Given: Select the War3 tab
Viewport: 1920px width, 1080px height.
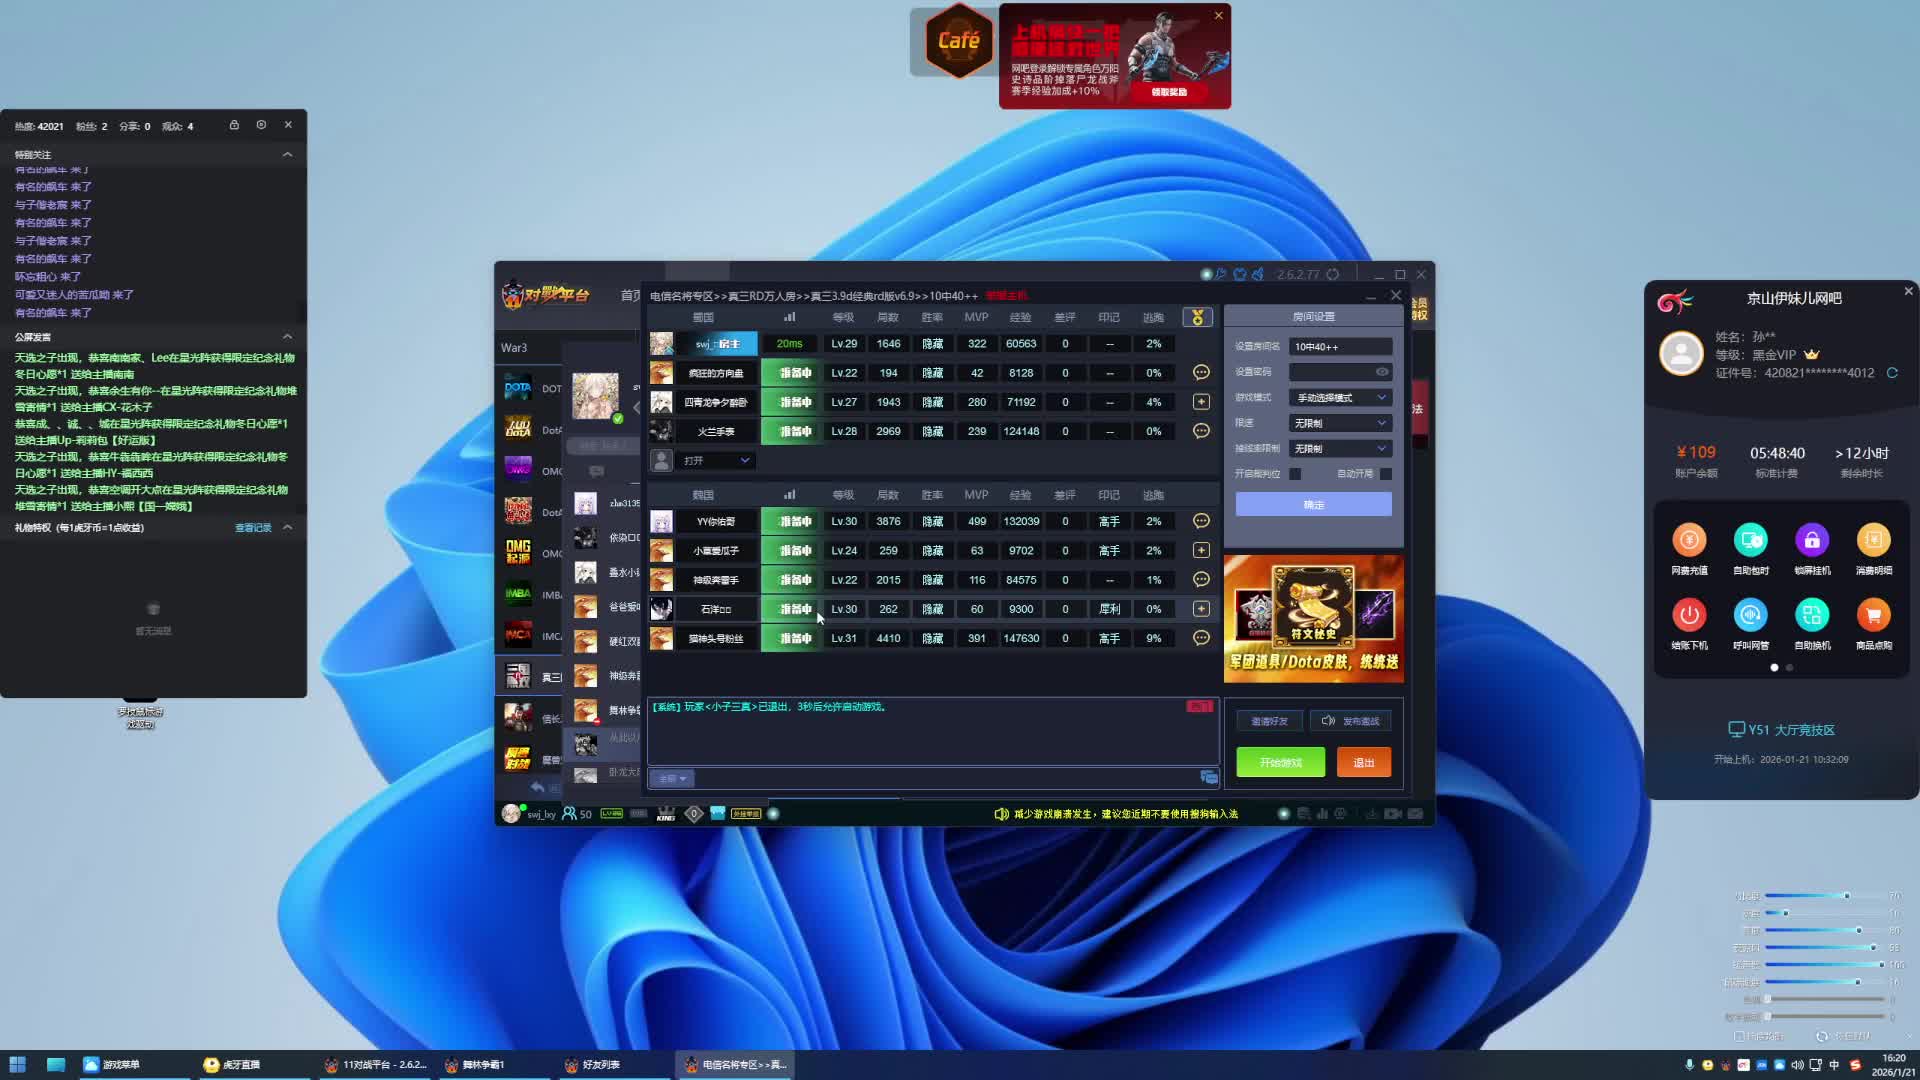Looking at the screenshot, I should (x=514, y=348).
